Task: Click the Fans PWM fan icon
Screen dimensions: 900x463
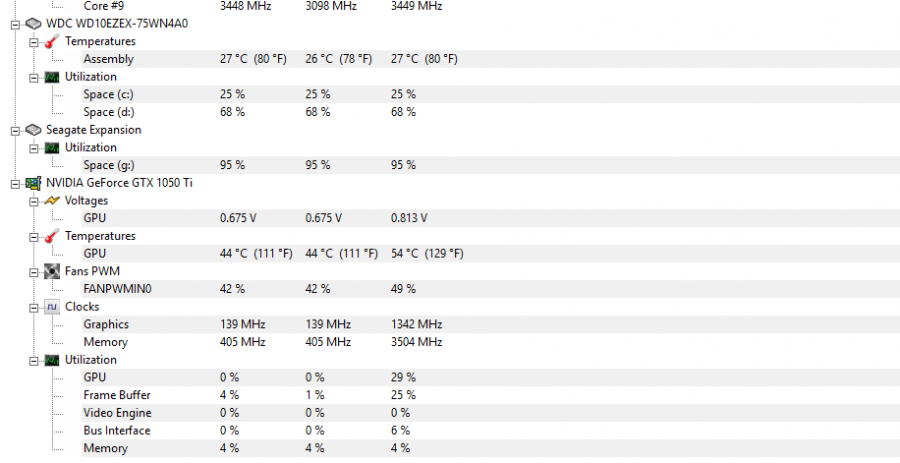Action: tap(52, 271)
